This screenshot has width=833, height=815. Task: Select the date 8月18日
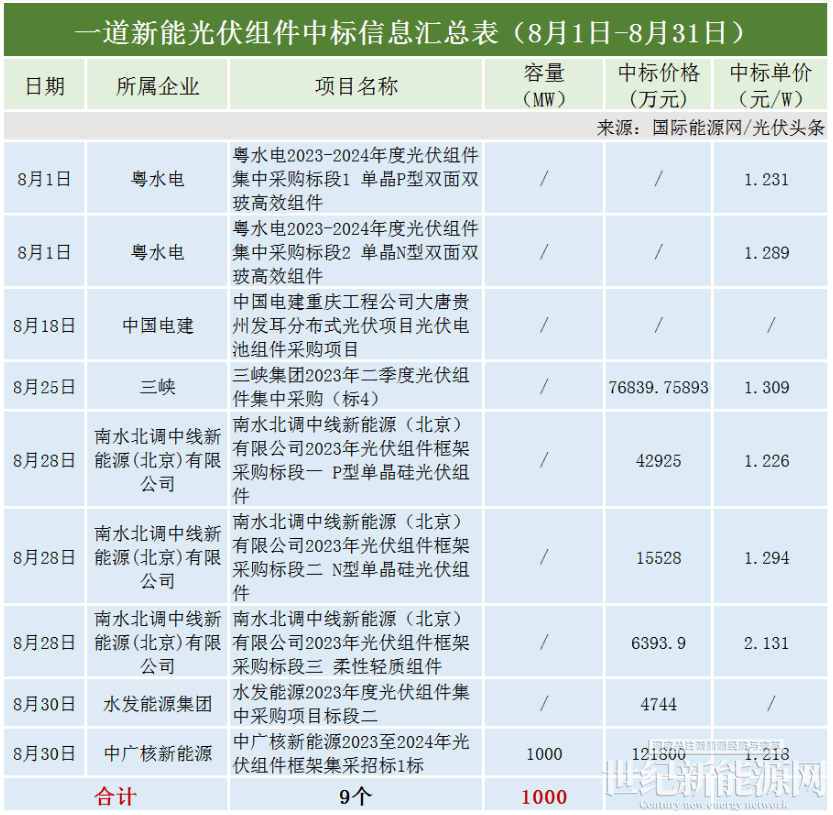44,326
